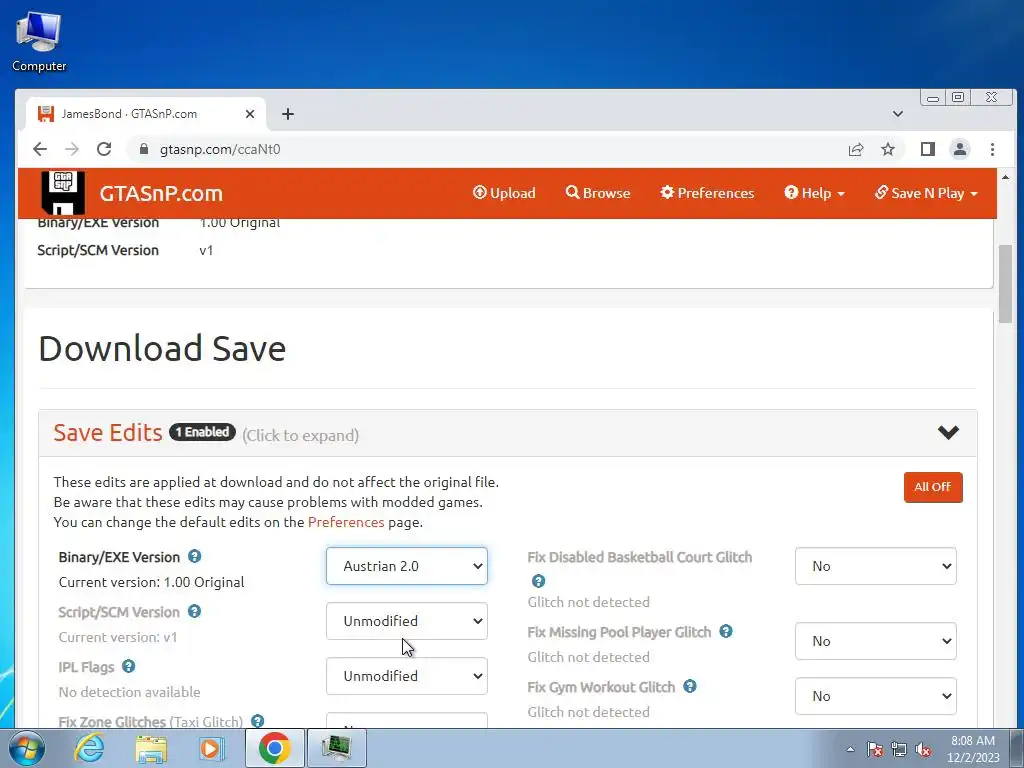Open Script/SCM Version Unmodified dropdown
Image resolution: width=1024 pixels, height=768 pixels.
click(407, 620)
